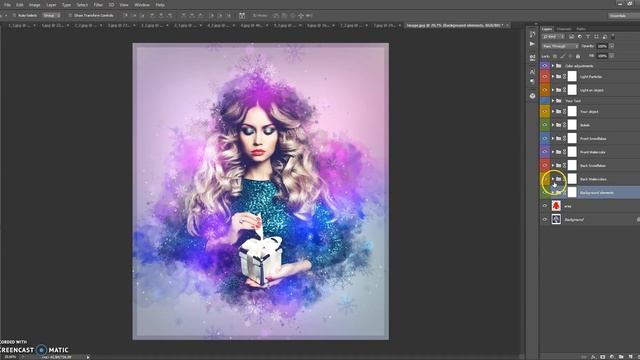Show the hidden Your Text group
This screenshot has width=640, height=360.
click(x=544, y=100)
